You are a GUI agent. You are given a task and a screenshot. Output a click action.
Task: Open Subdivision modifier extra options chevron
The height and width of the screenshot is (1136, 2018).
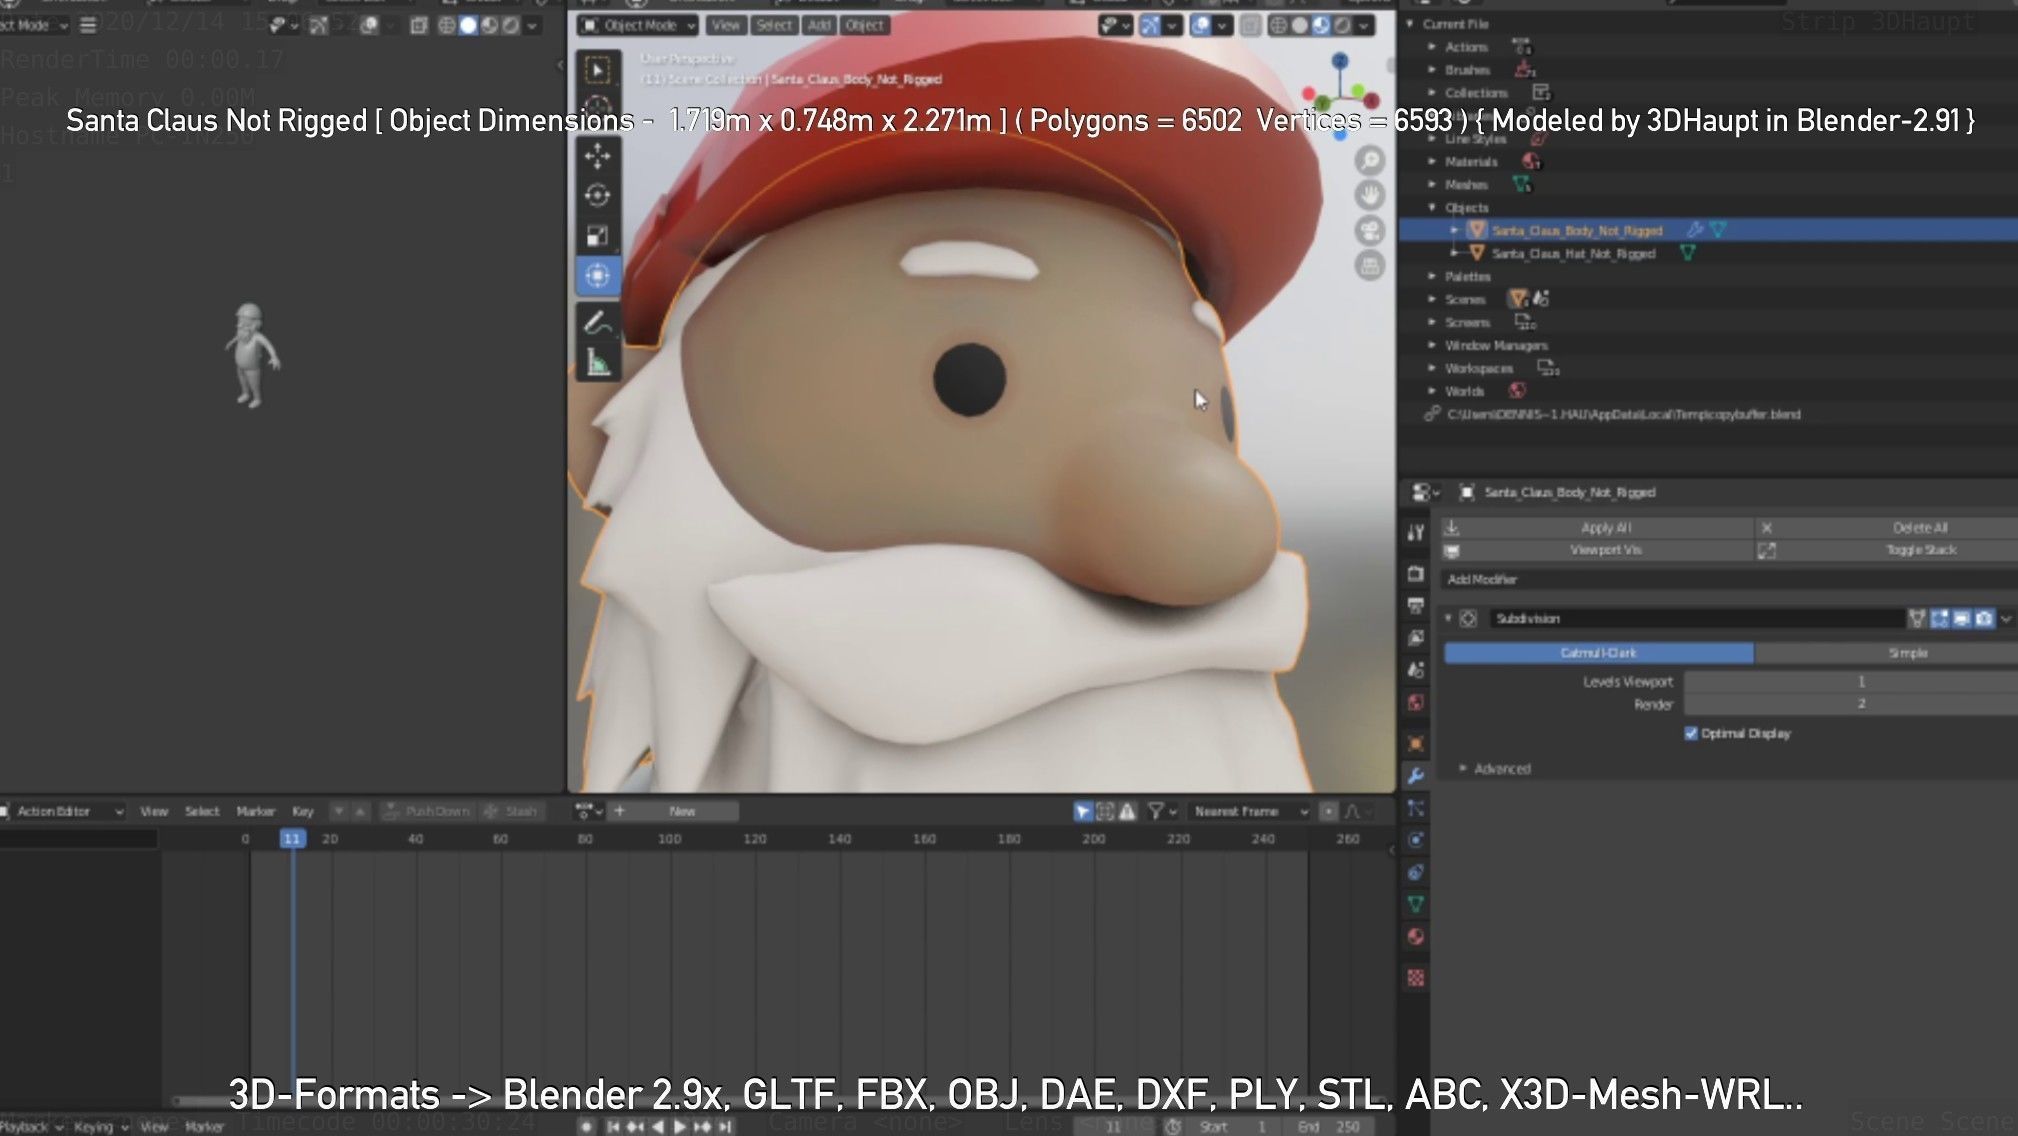coord(2005,619)
